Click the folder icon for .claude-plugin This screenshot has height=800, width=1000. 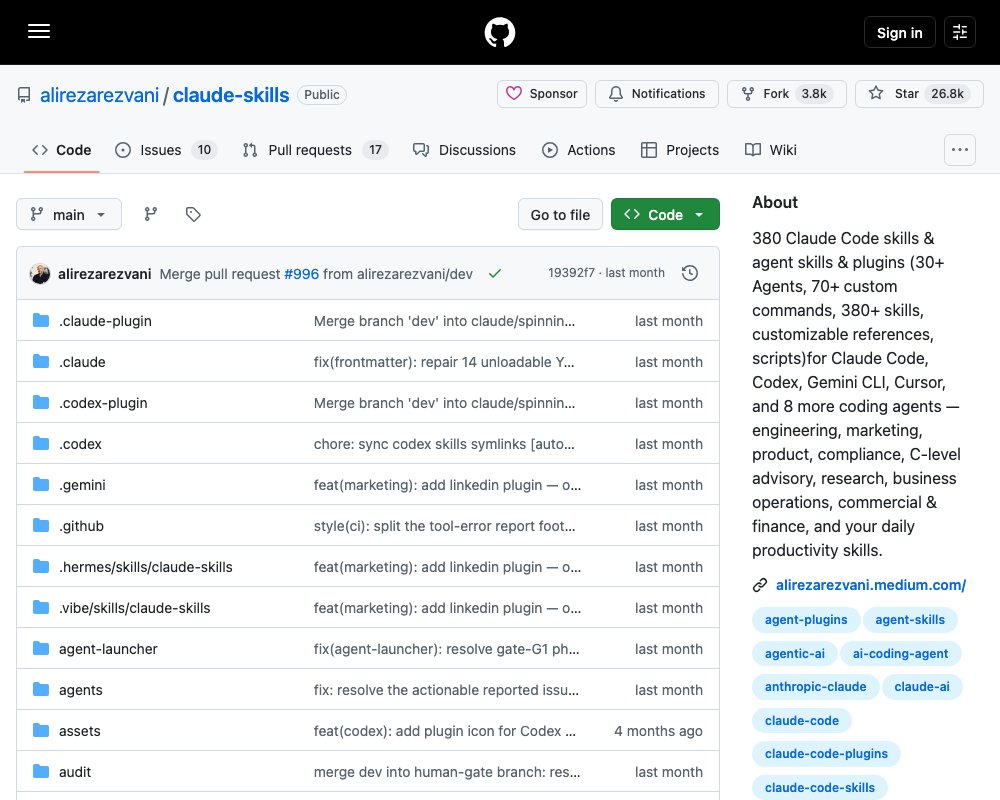tap(41, 320)
